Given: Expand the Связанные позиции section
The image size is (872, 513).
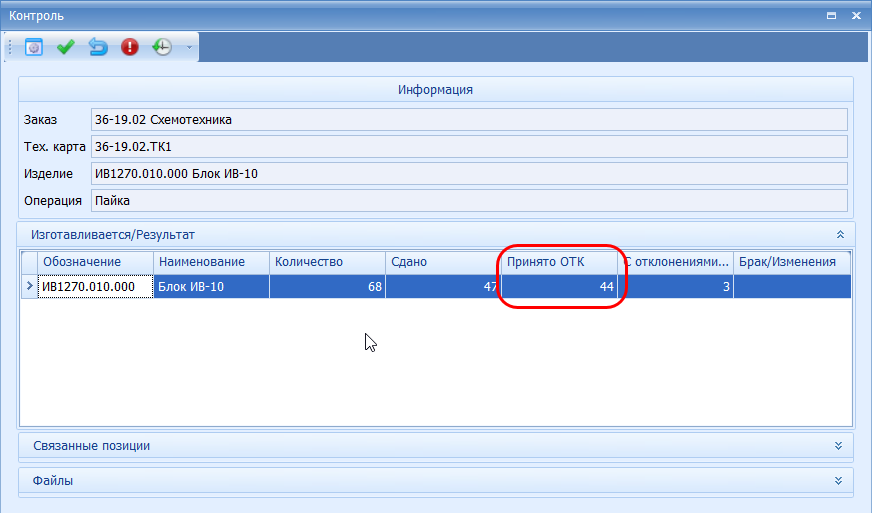Looking at the screenshot, I should pyautogui.click(x=839, y=445).
